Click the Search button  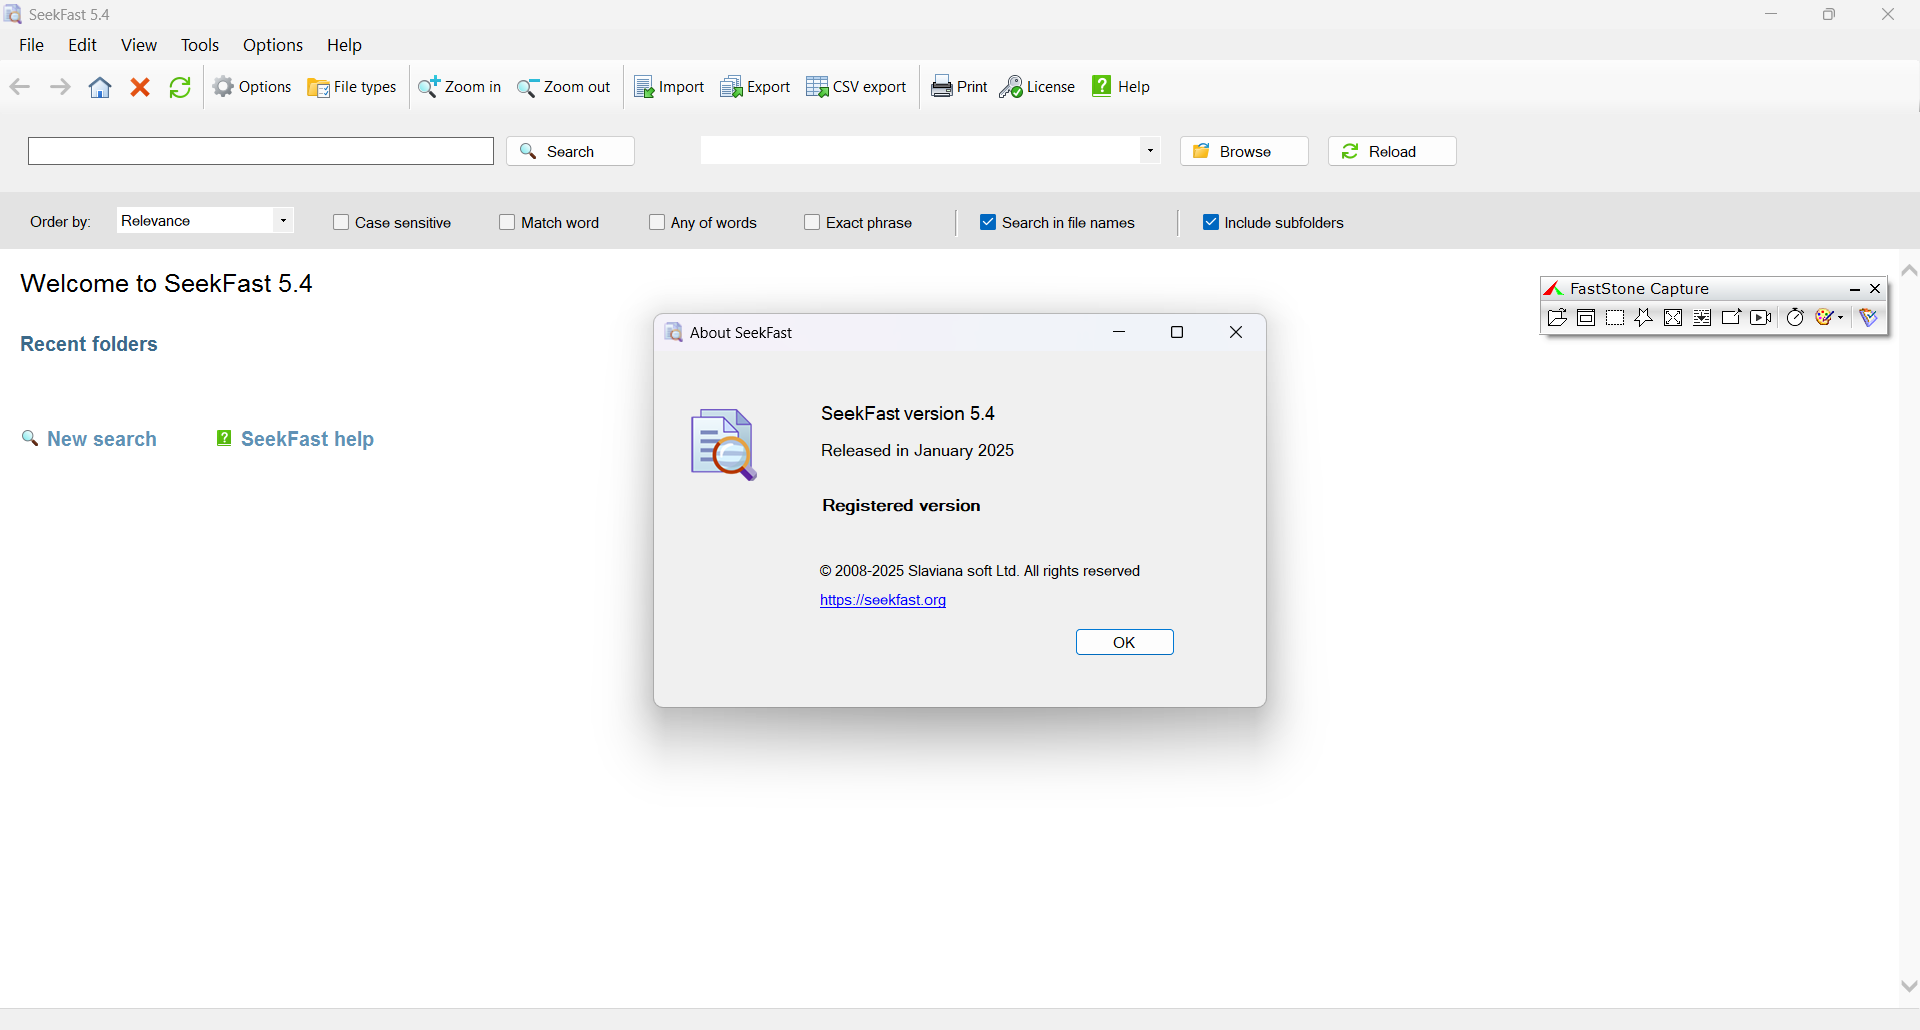(570, 151)
